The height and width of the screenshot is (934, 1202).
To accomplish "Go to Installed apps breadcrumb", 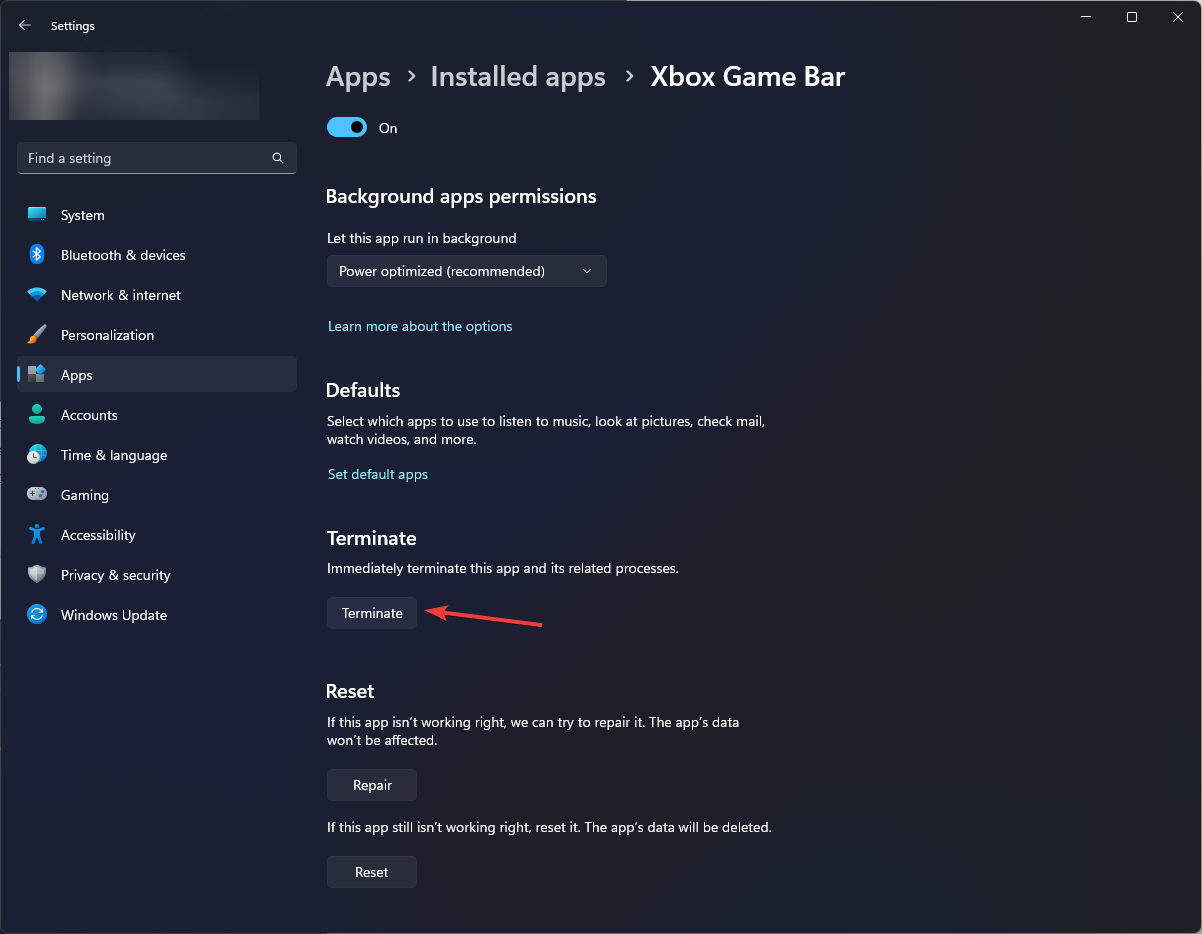I will [518, 77].
